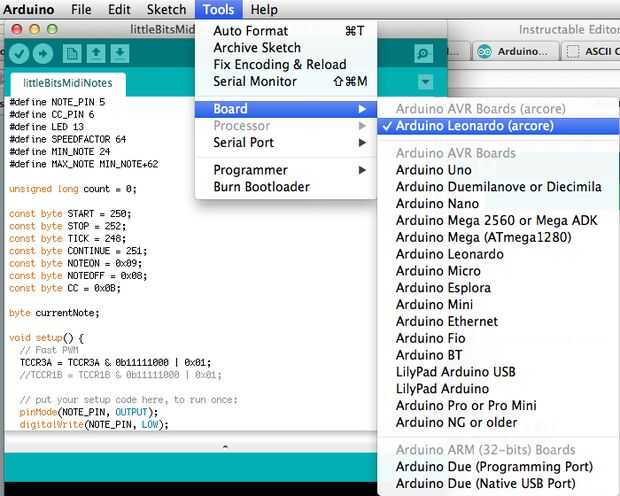Expand the Programmer submenu
This screenshot has height=496, width=620.
(285, 170)
